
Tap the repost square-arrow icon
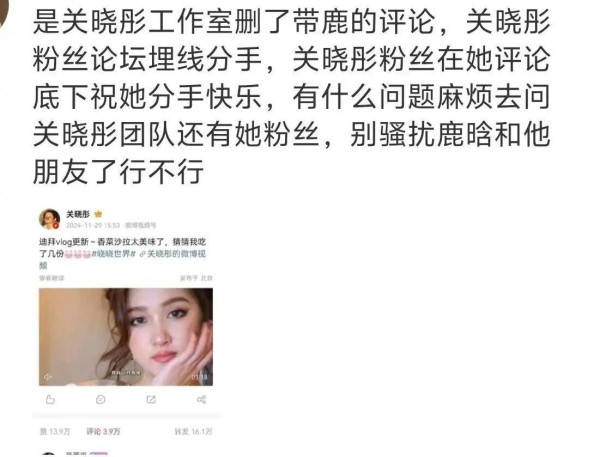(151, 400)
